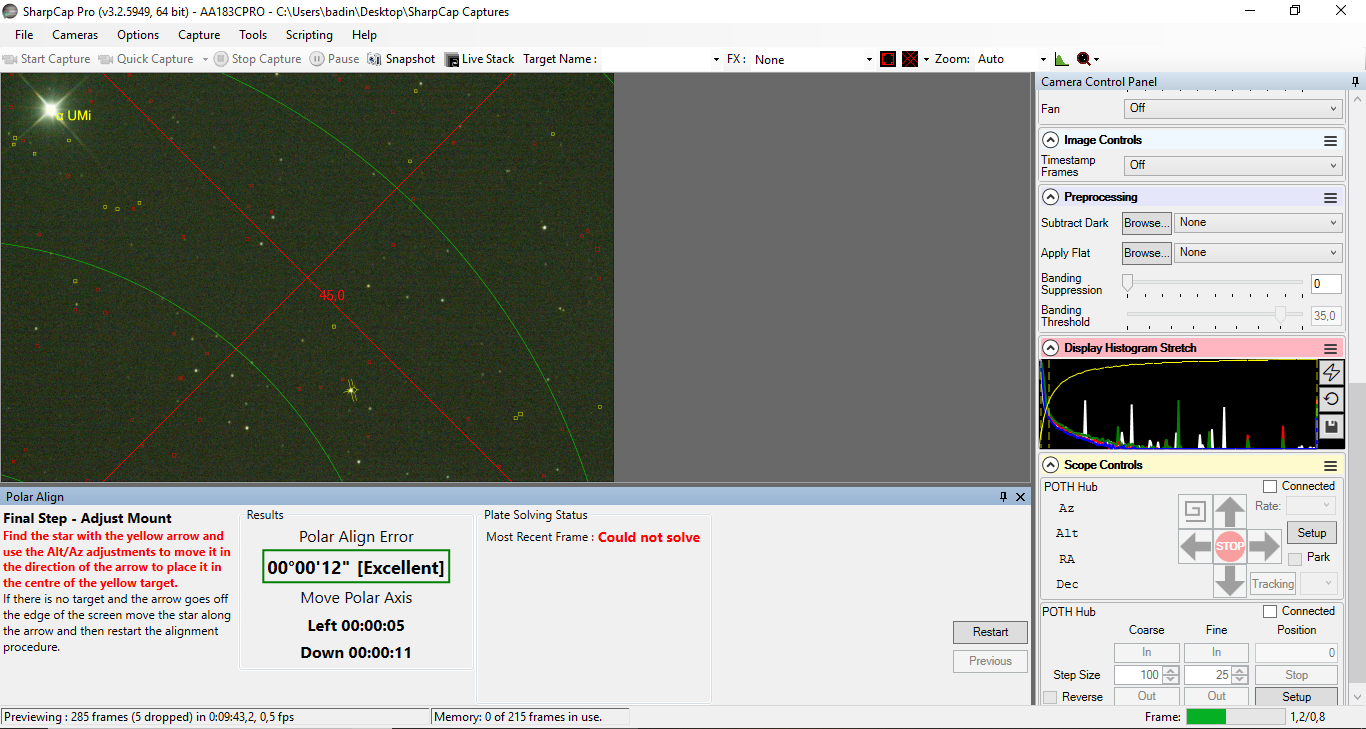Collapse the Preprocessing section
The width and height of the screenshot is (1366, 729).
tap(1051, 197)
